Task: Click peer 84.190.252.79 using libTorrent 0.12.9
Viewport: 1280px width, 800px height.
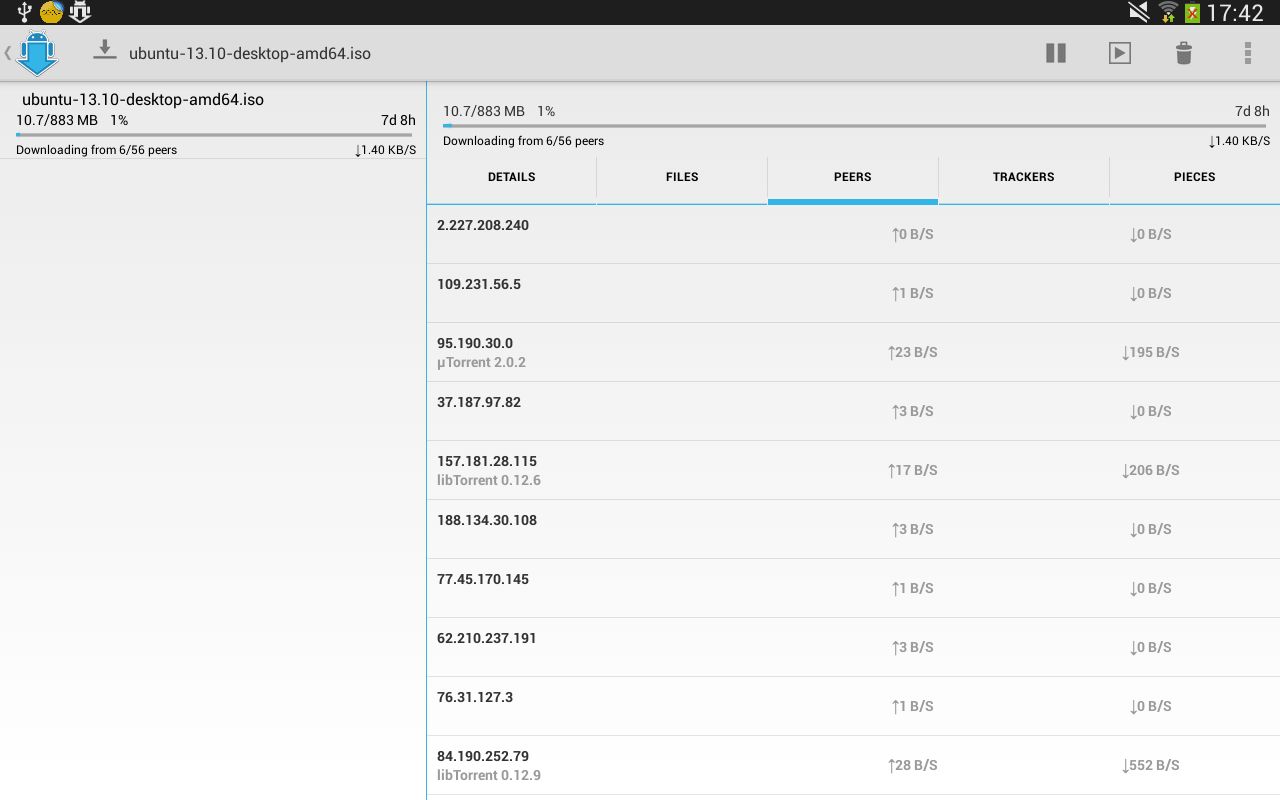Action: click(853, 765)
